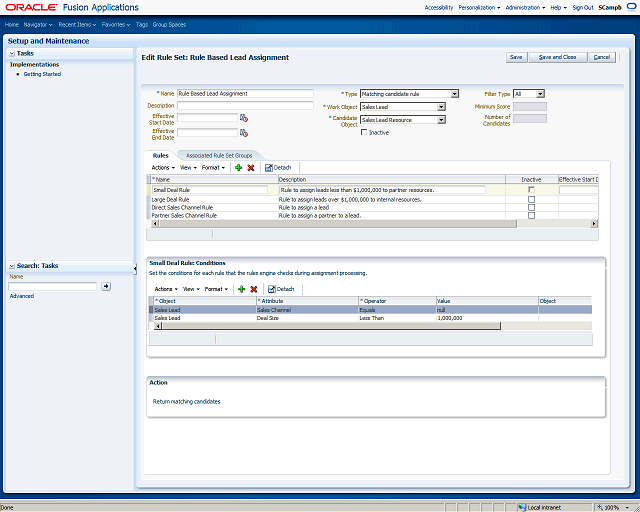Screen dimensions: 640x512
Task: Select the Direct Sales Channel Rule row
Action: coord(372,207)
